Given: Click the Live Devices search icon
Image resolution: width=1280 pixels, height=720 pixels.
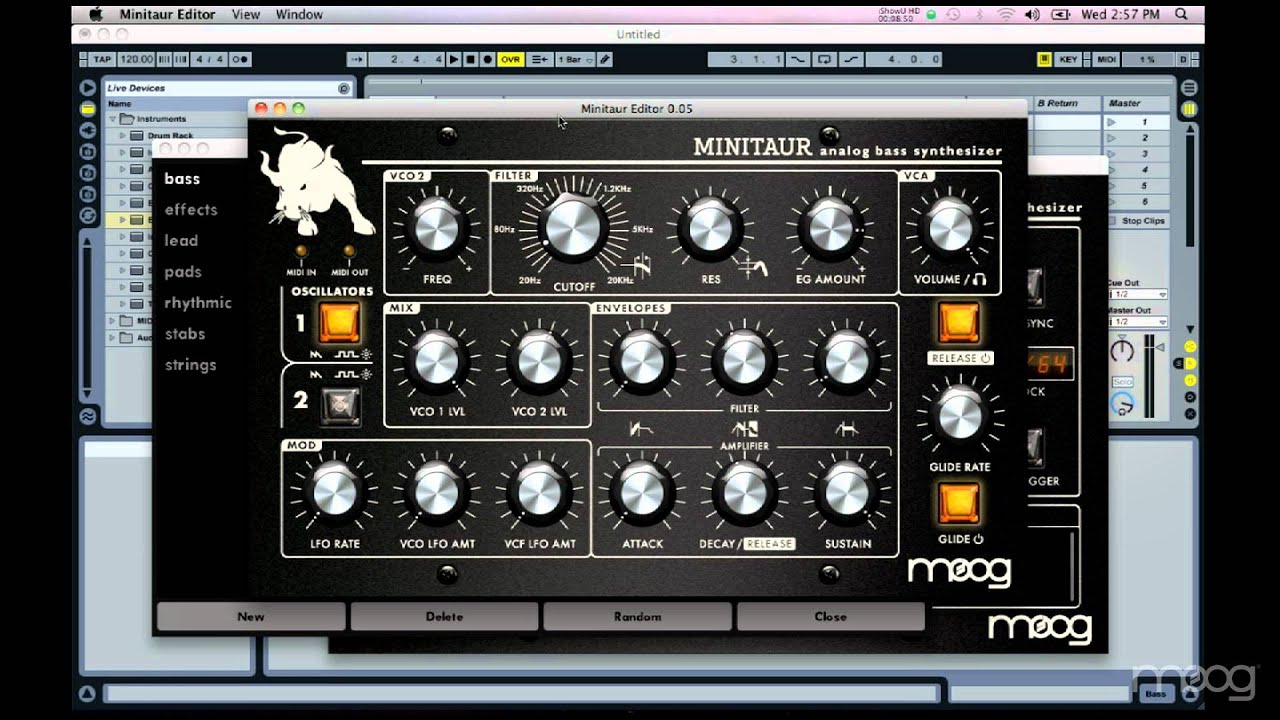Looking at the screenshot, I should pos(344,88).
